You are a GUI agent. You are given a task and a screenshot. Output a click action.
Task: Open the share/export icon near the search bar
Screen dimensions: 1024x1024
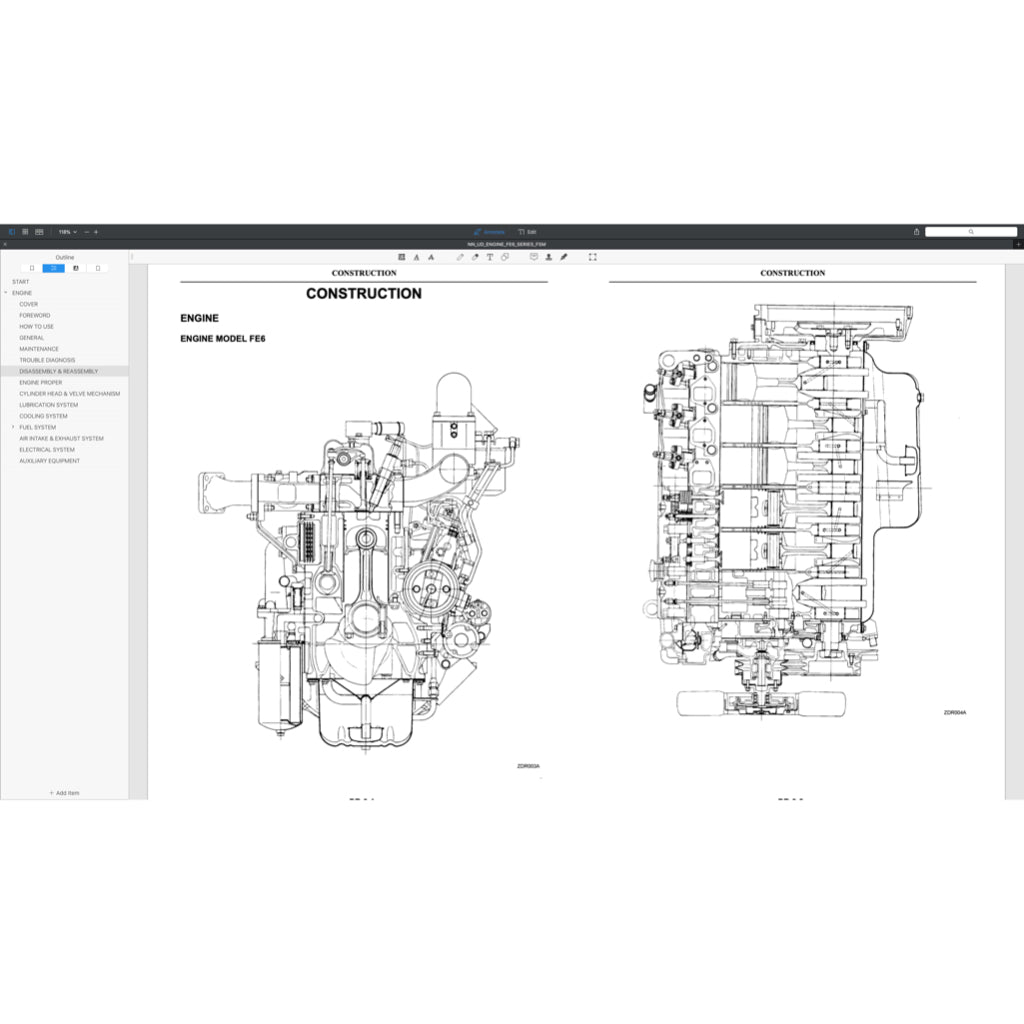pyautogui.click(x=916, y=231)
